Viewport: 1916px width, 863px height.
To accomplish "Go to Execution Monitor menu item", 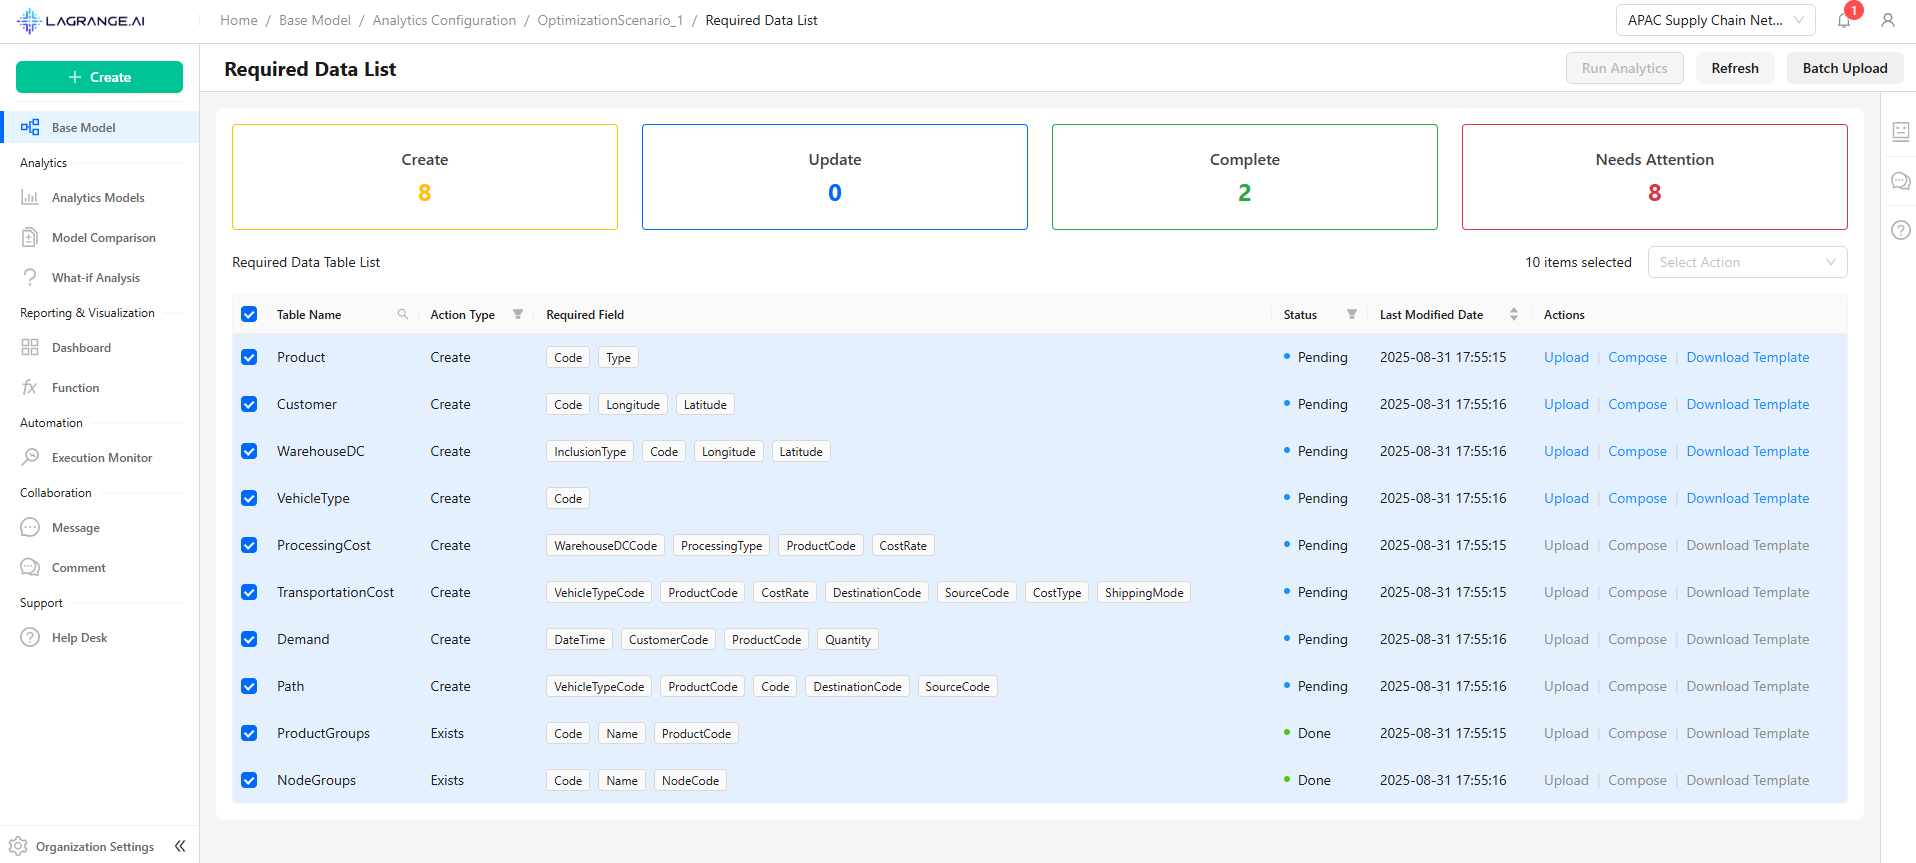I will pos(102,458).
